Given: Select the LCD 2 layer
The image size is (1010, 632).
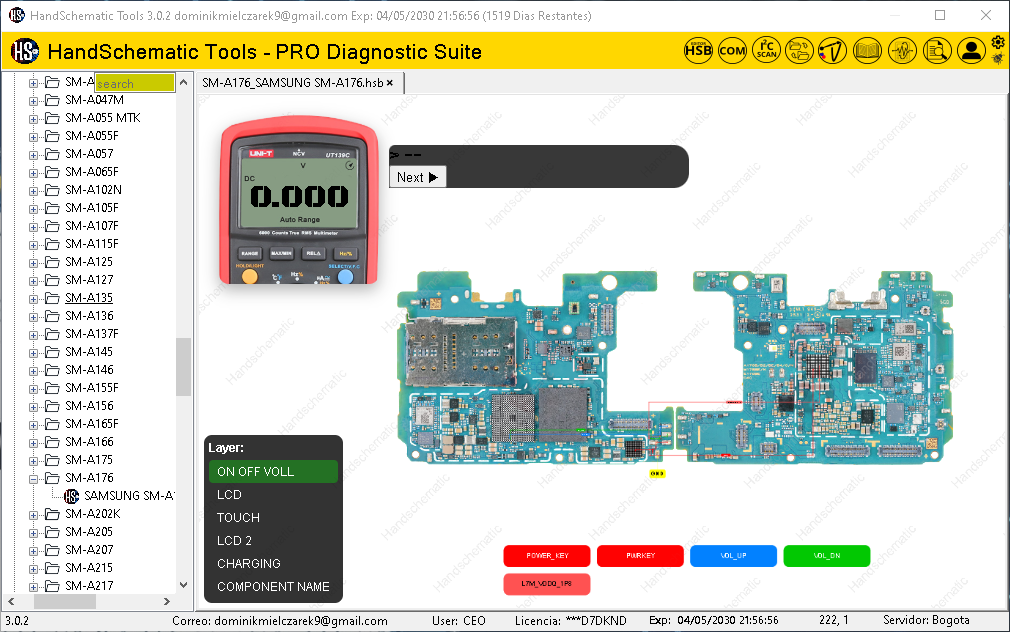Looking at the screenshot, I should (x=273, y=541).
